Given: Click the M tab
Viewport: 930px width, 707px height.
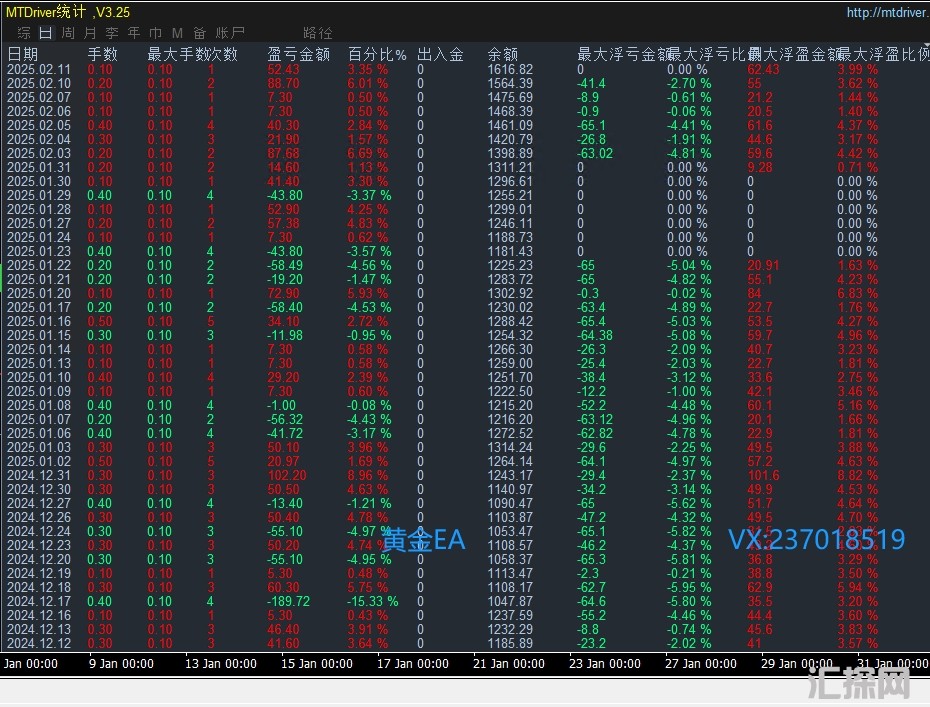Looking at the screenshot, I should [177, 33].
